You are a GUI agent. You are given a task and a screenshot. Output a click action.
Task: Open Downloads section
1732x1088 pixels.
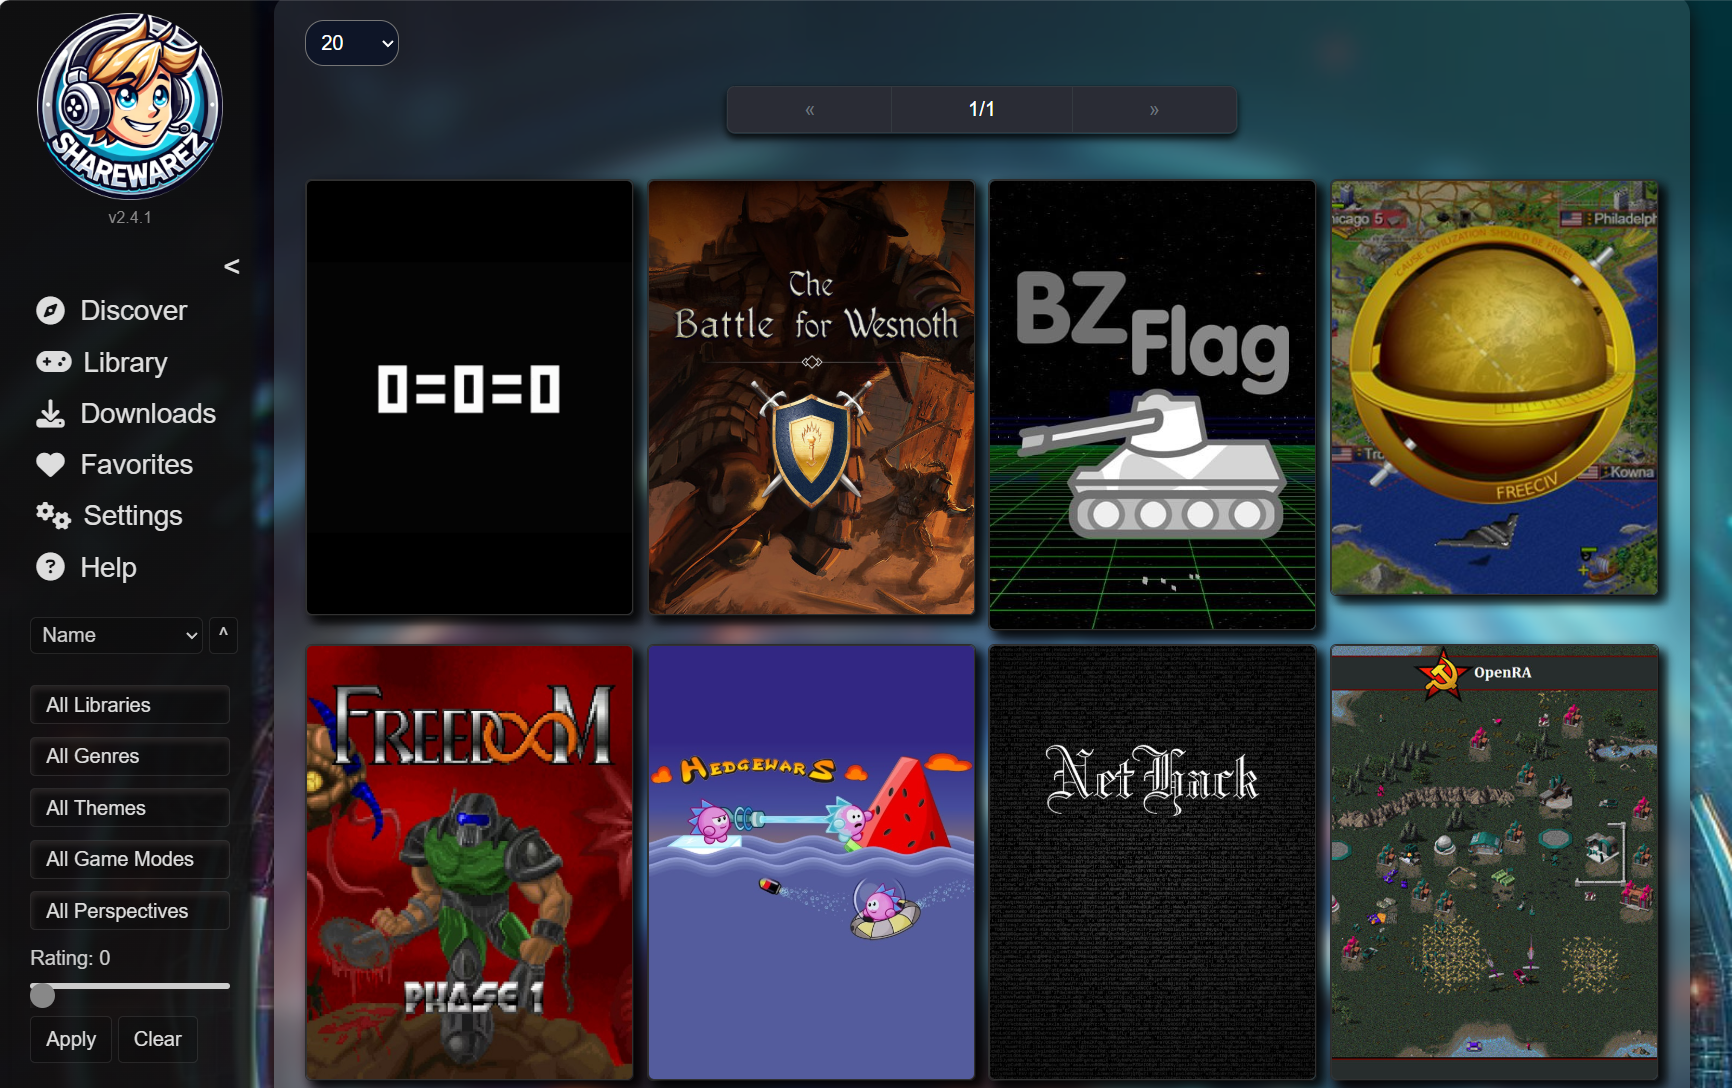pos(148,414)
